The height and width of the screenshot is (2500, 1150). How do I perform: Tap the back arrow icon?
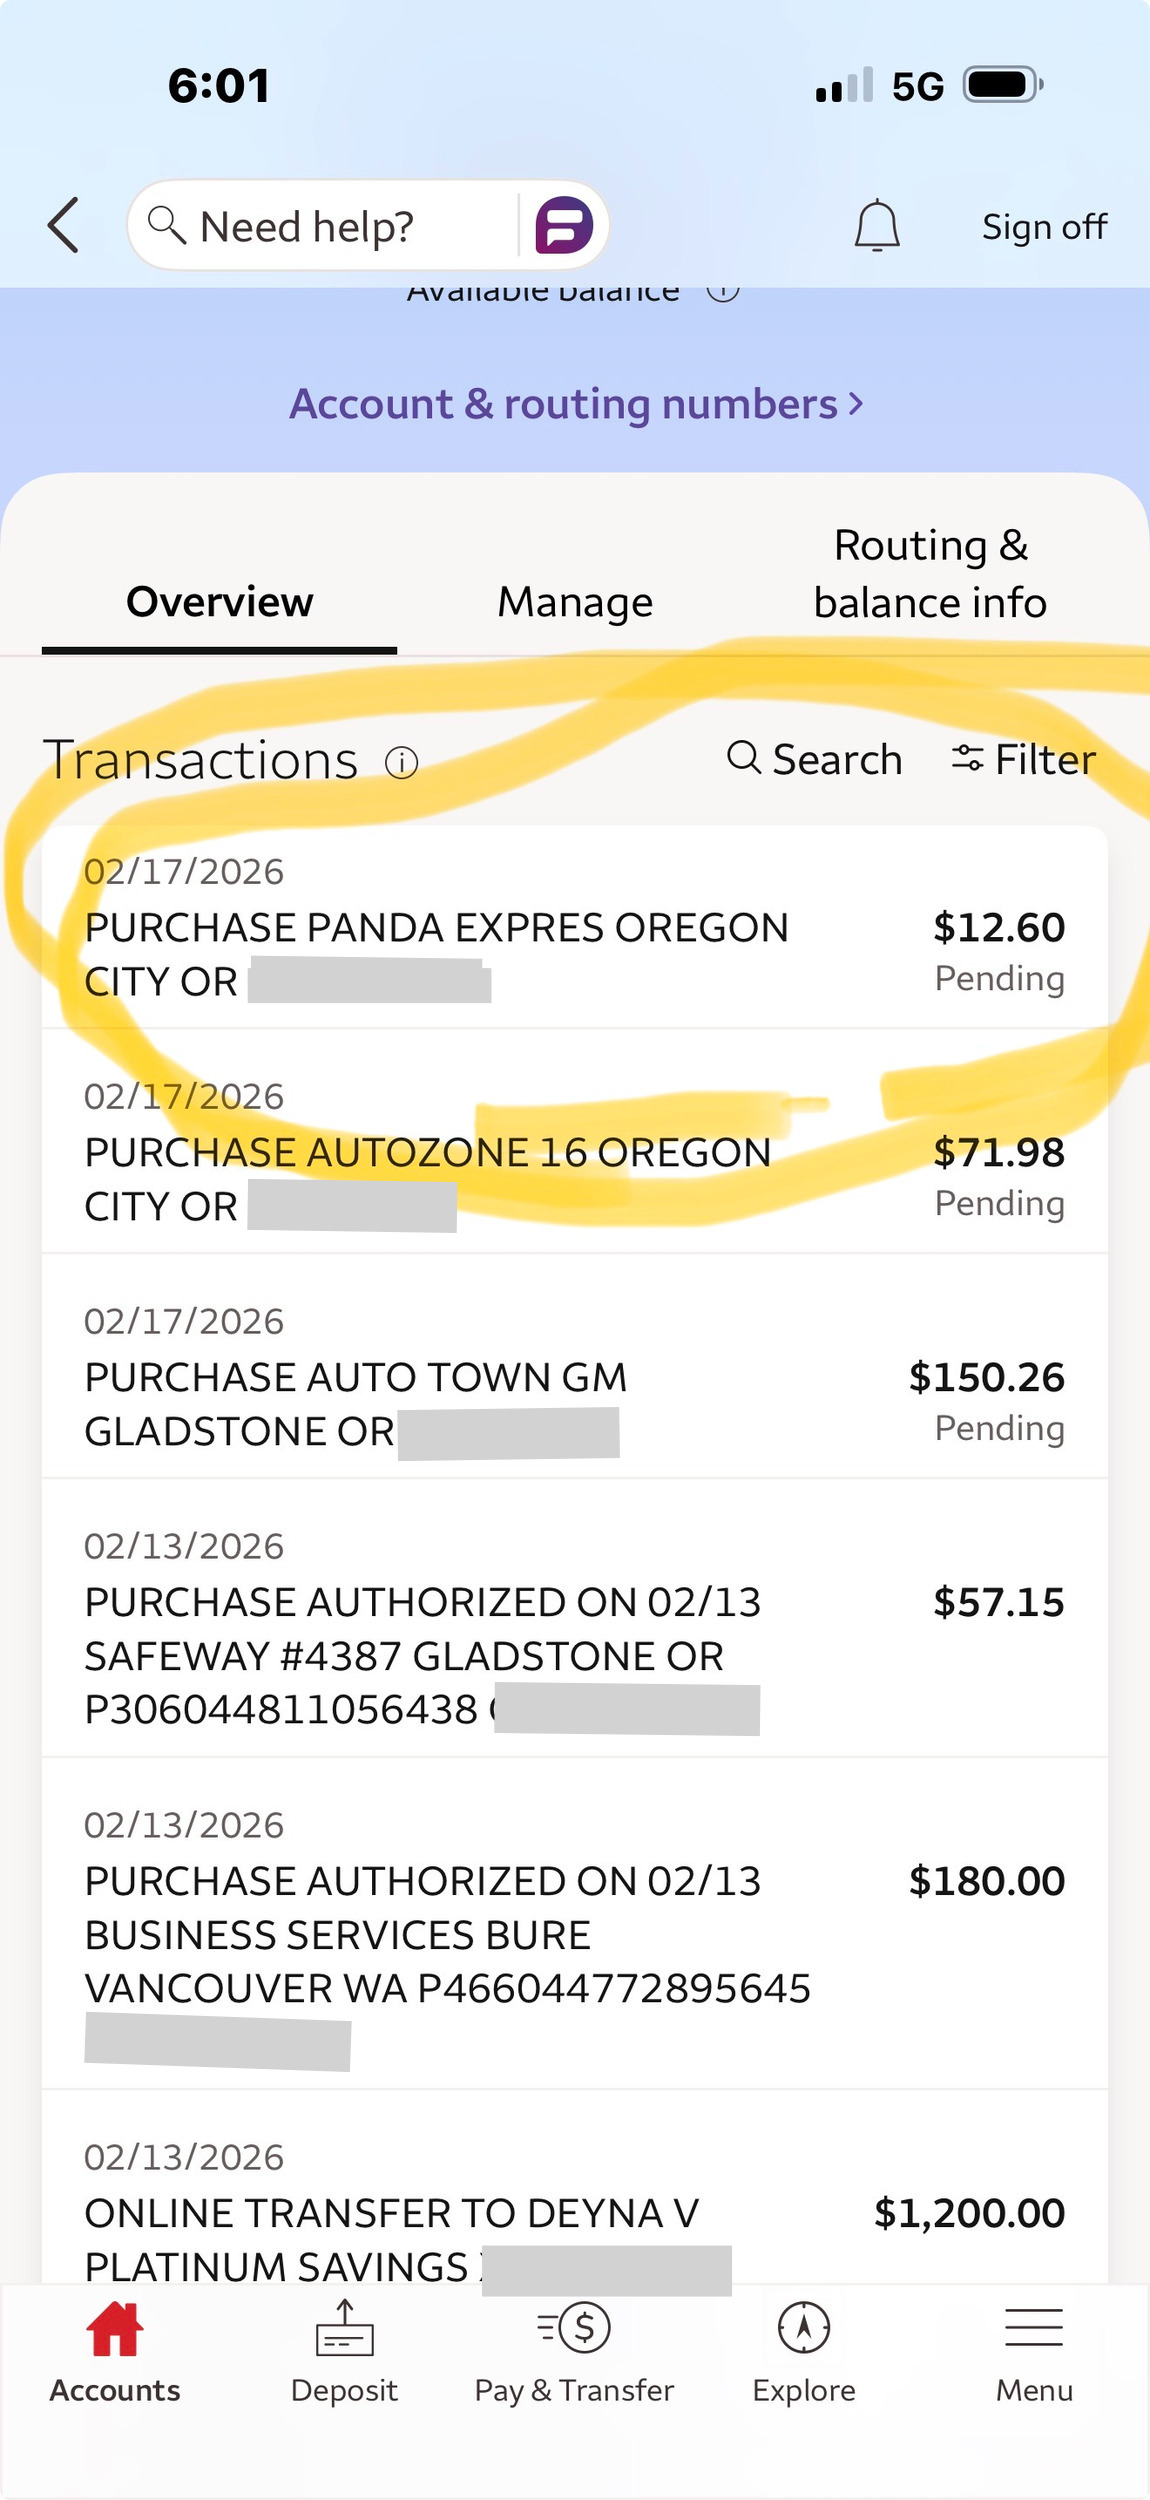[x=63, y=225]
